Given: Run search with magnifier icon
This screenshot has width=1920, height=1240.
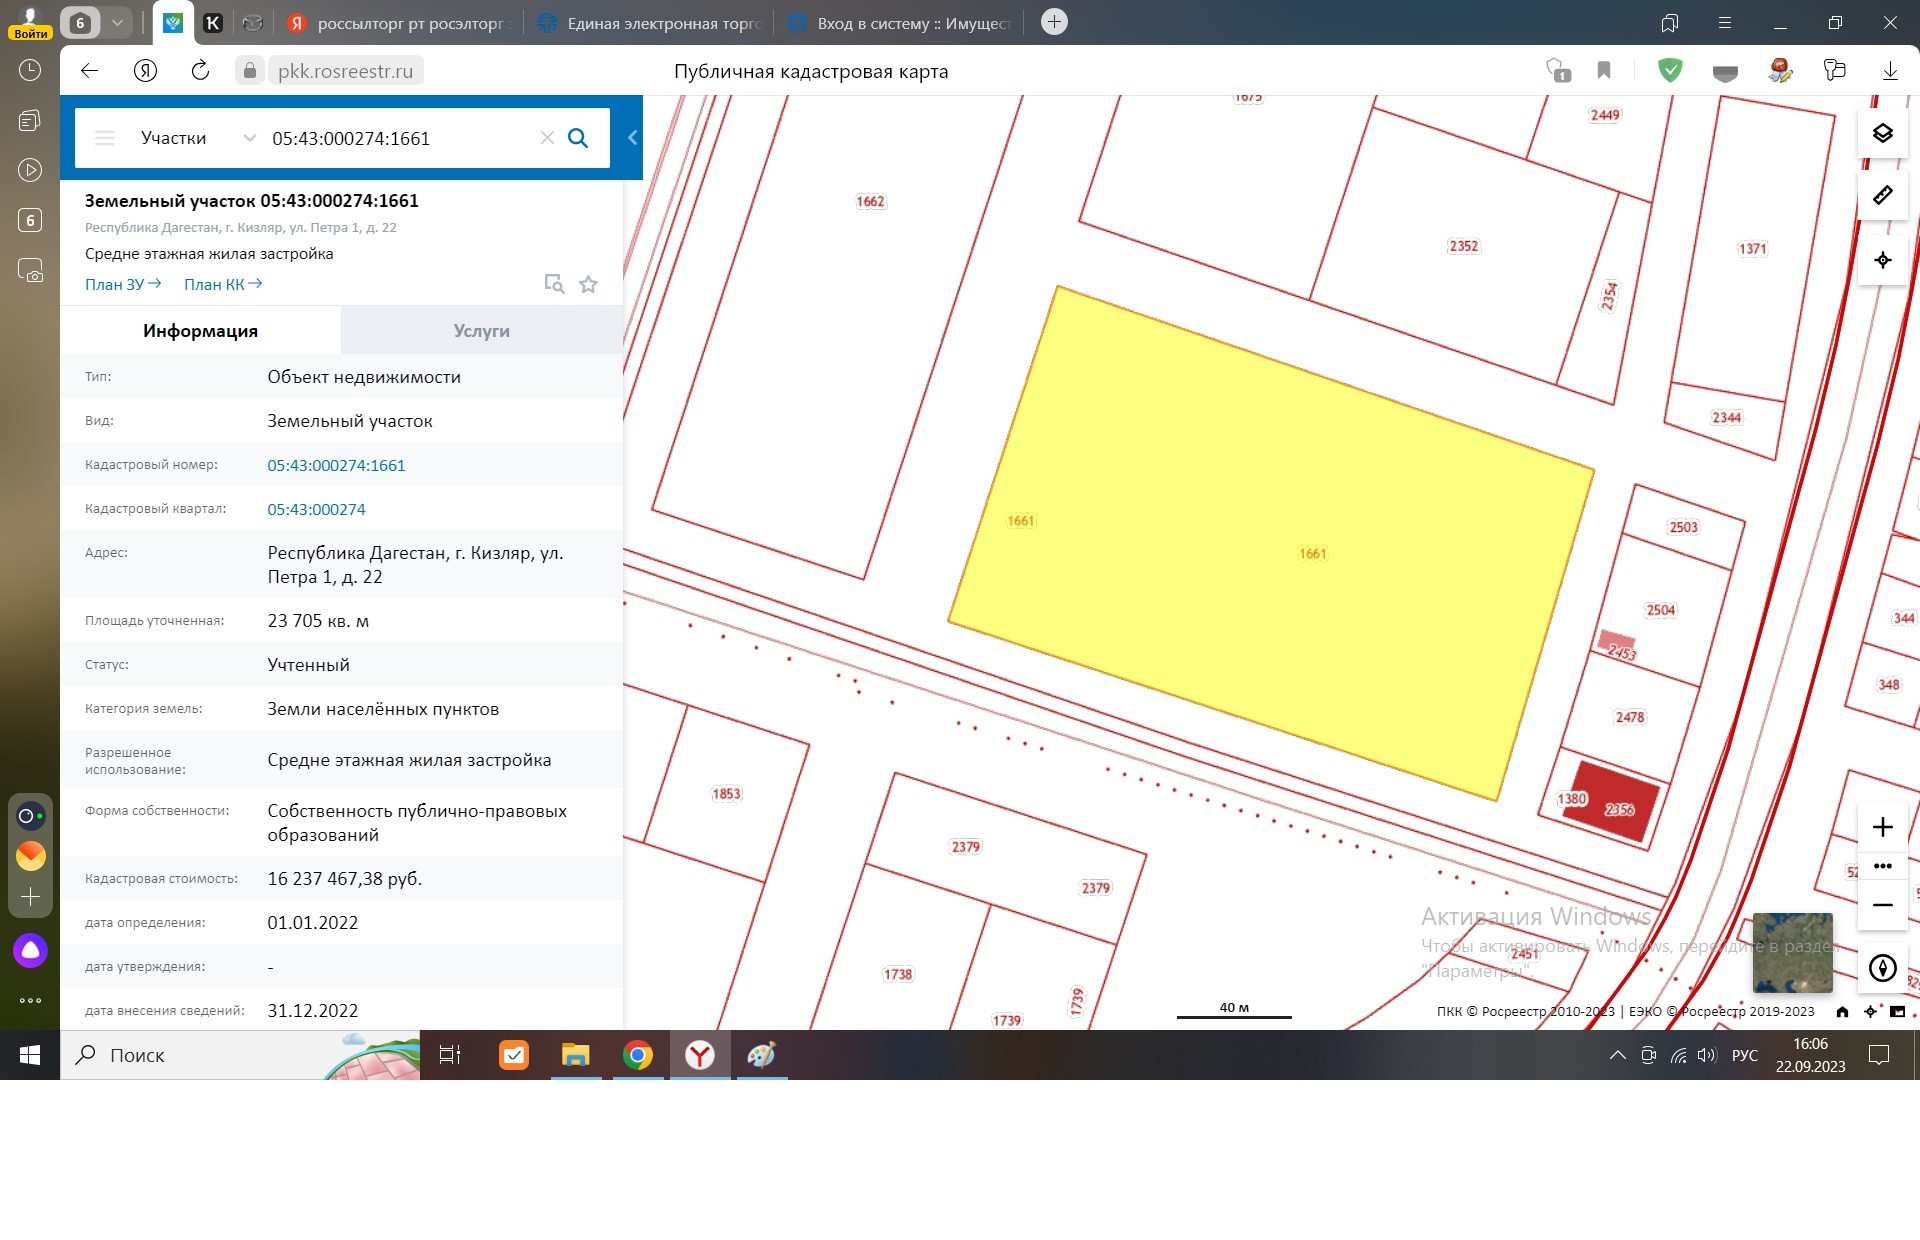Looking at the screenshot, I should point(578,138).
